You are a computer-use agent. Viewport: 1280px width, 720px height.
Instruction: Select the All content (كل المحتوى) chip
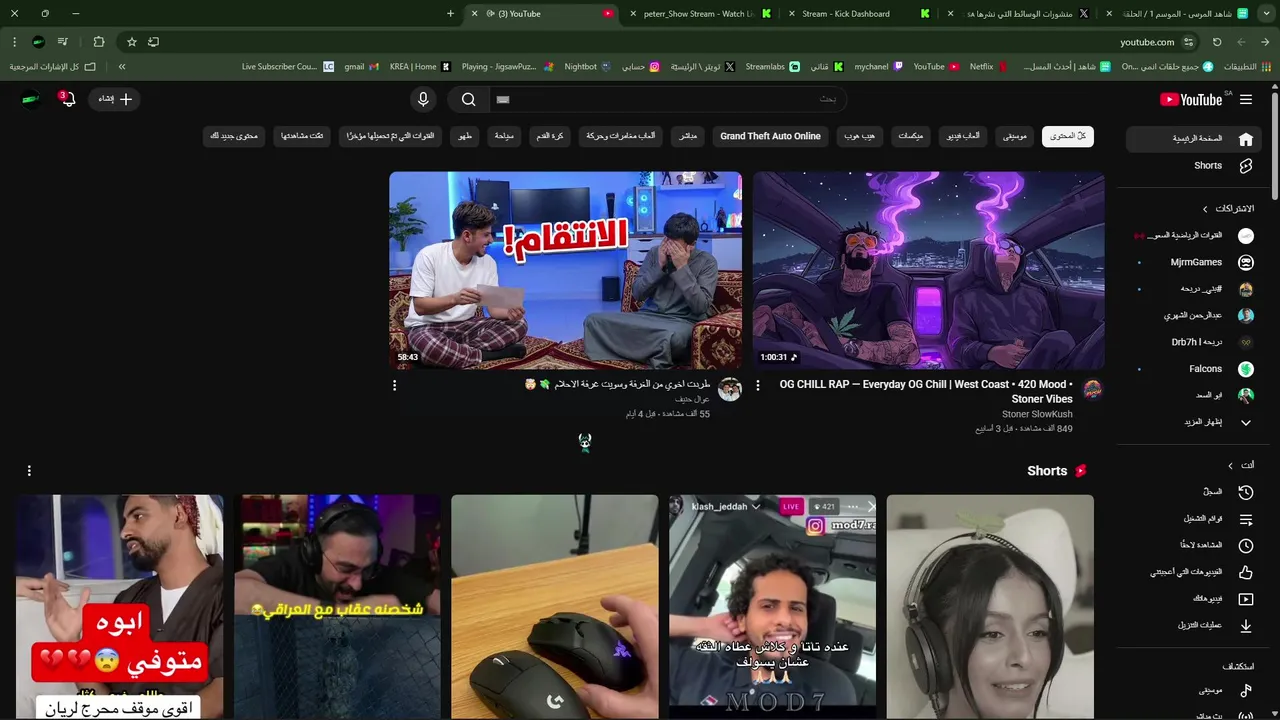point(1068,136)
